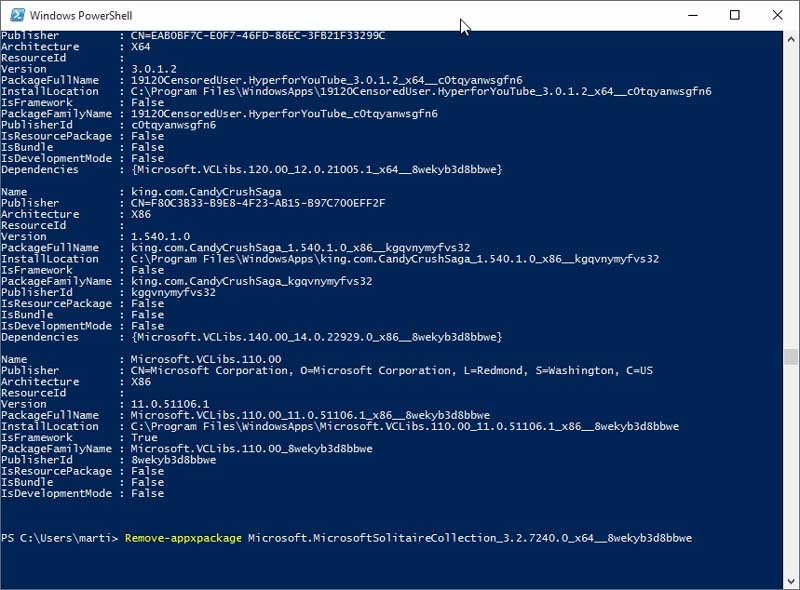The image size is (800, 590).
Task: Click the Remove-appxpackage command text
Action: tap(183, 538)
